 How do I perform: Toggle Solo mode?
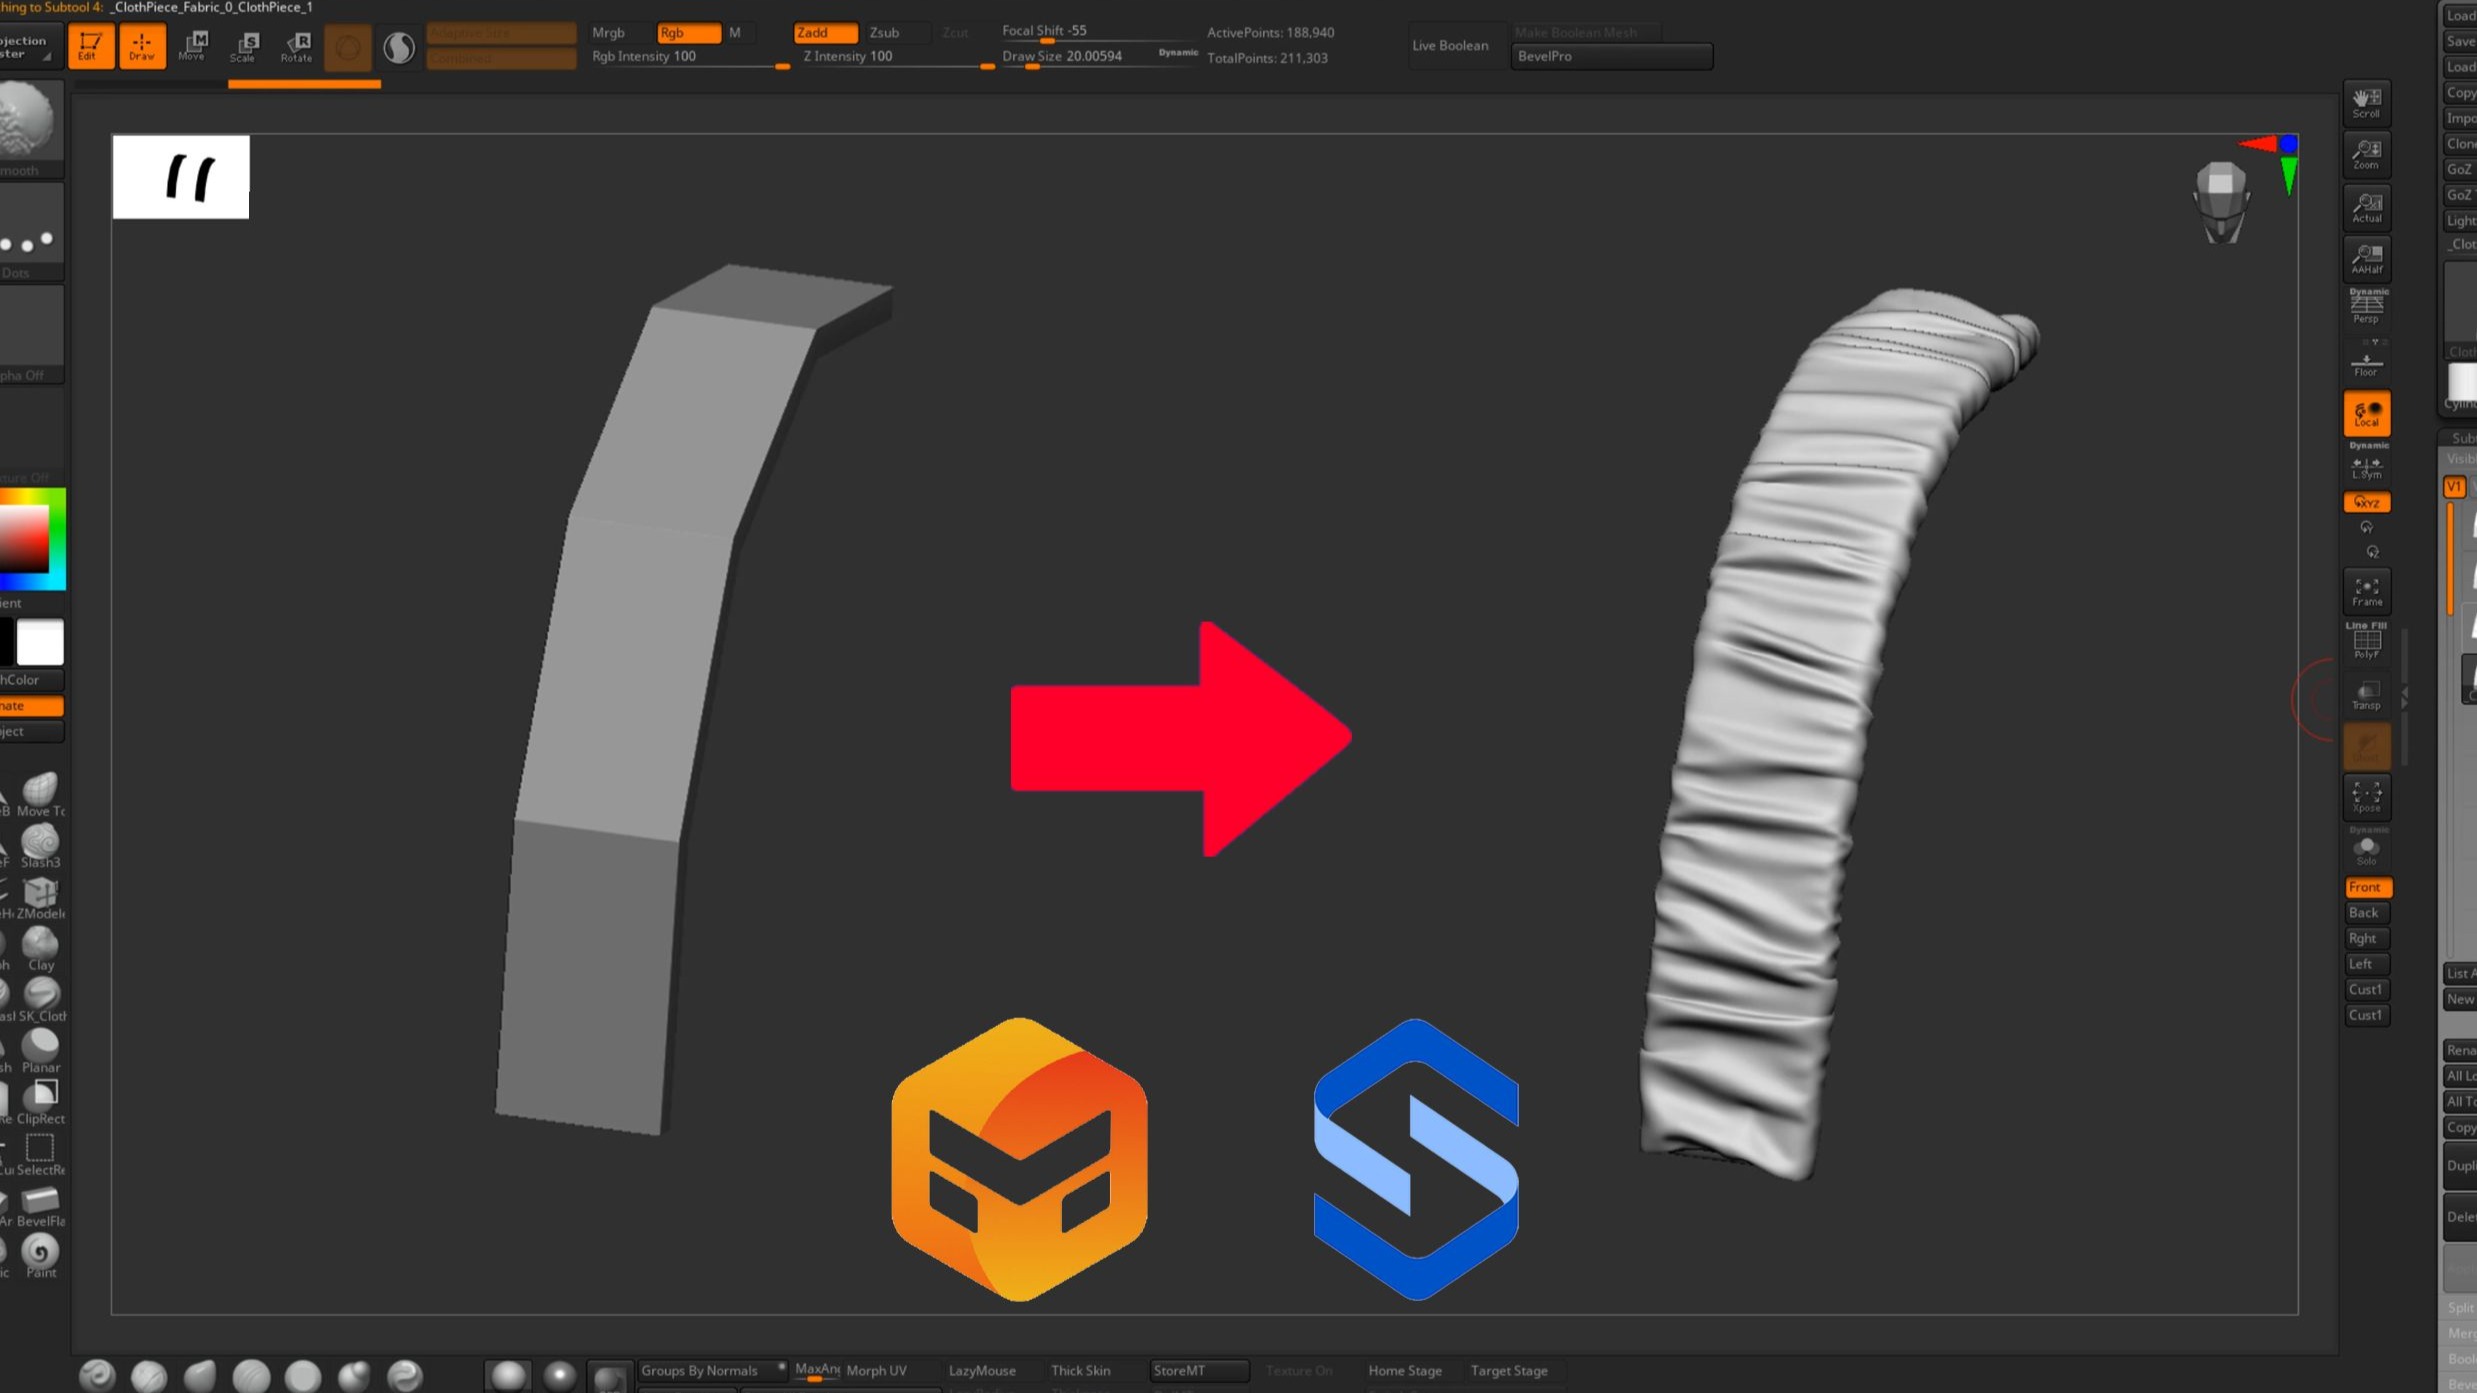(x=2366, y=848)
